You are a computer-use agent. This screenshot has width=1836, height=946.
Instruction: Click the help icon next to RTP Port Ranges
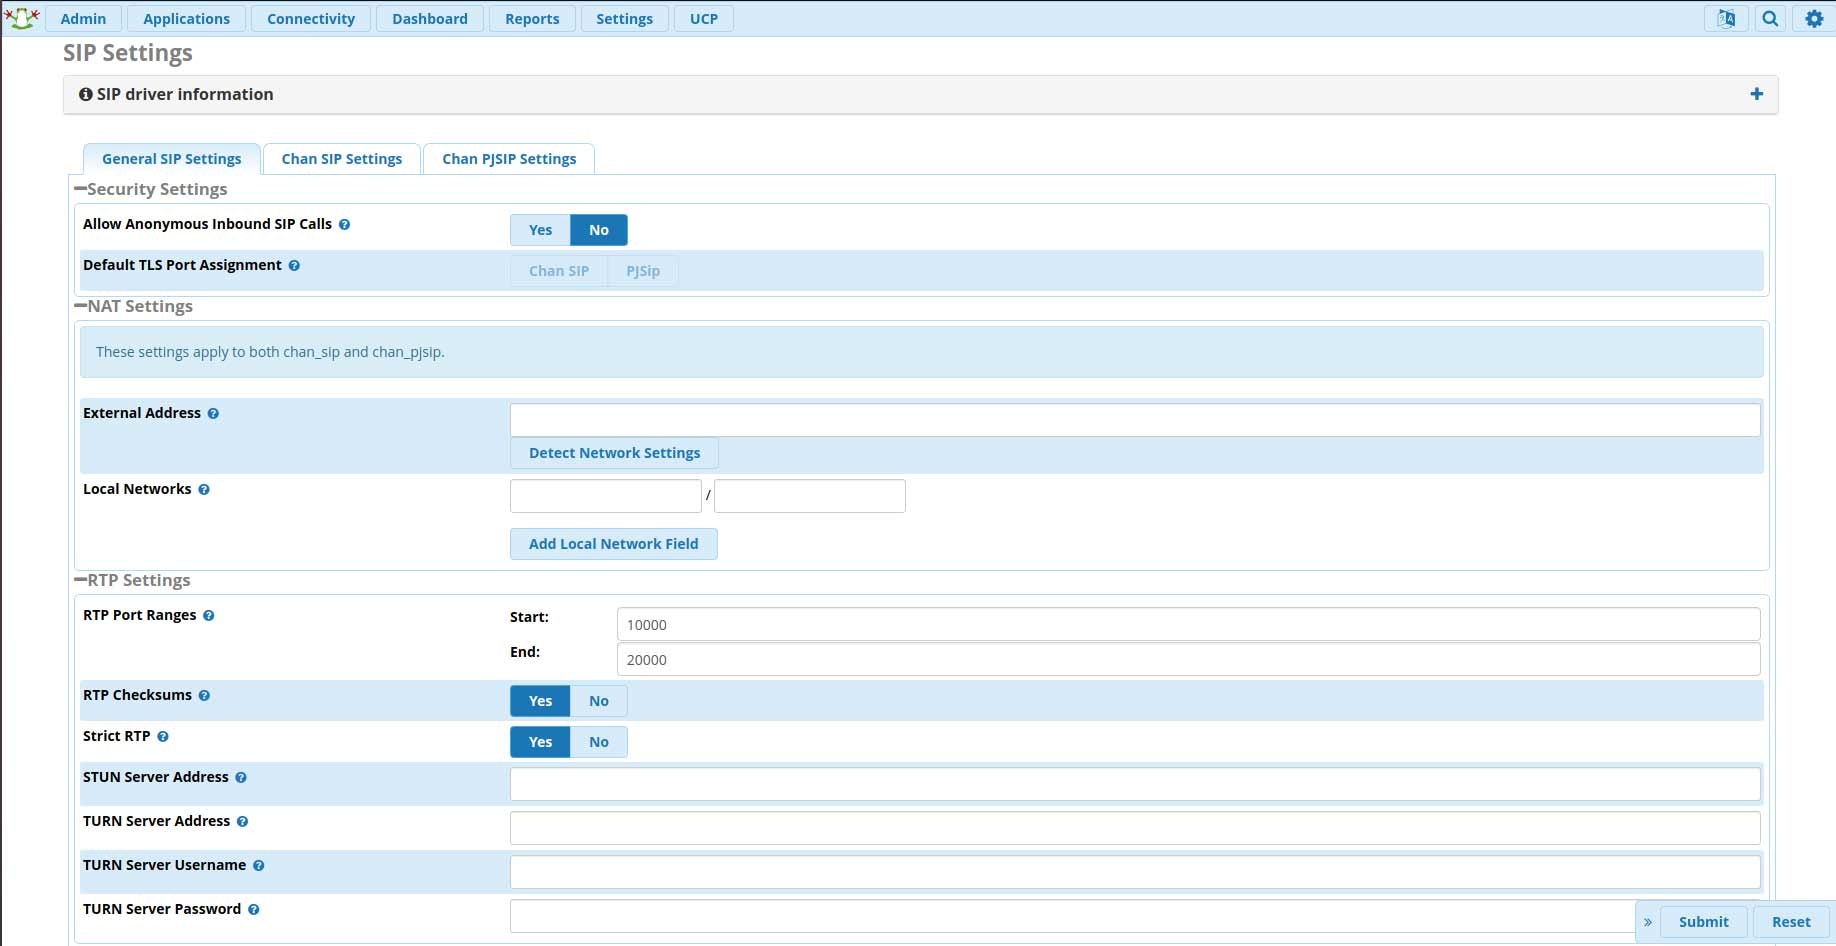pyautogui.click(x=209, y=616)
